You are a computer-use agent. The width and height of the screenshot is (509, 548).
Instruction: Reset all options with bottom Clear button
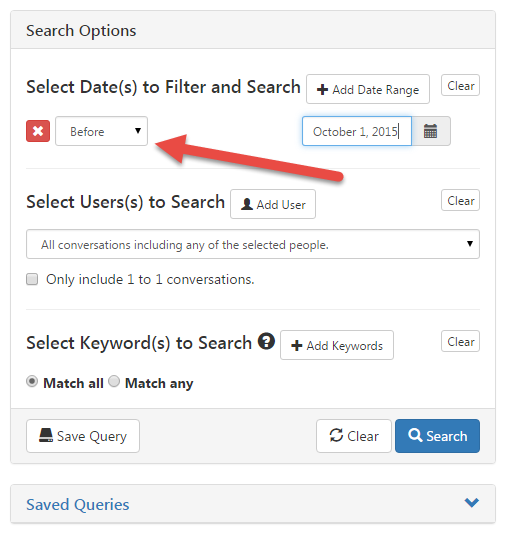coord(354,436)
